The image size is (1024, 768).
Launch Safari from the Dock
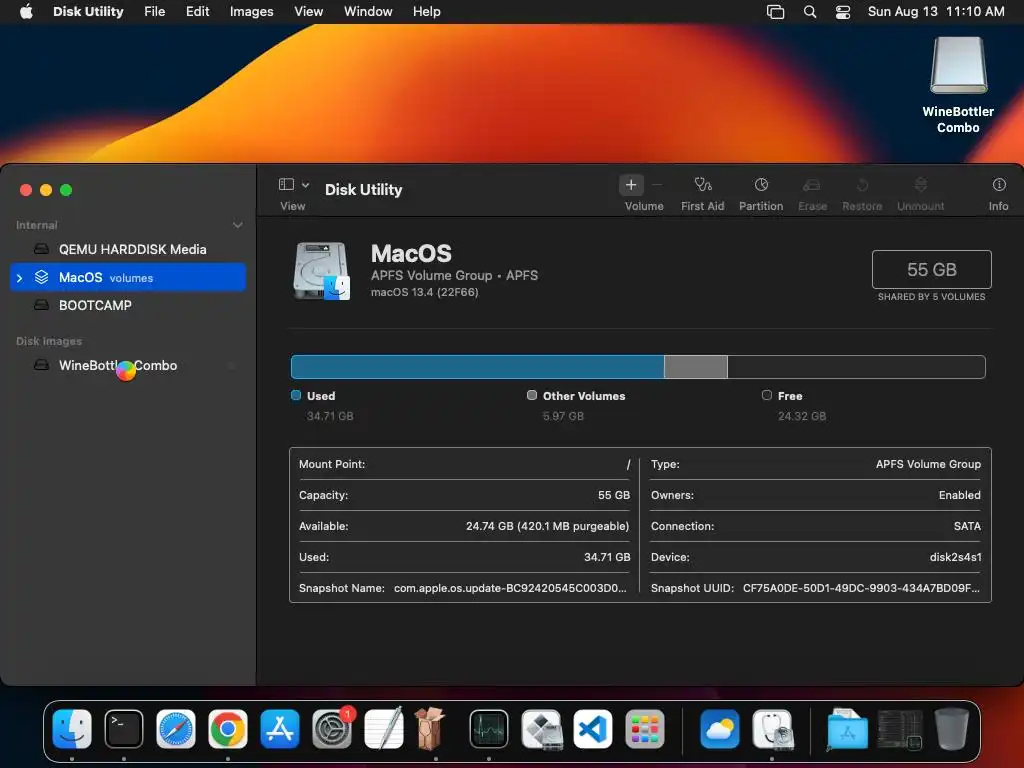(x=176, y=729)
